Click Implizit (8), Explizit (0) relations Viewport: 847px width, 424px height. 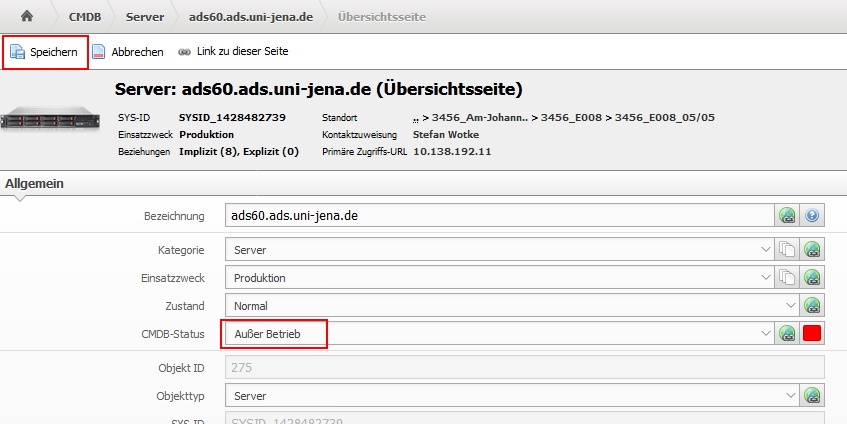pos(239,152)
